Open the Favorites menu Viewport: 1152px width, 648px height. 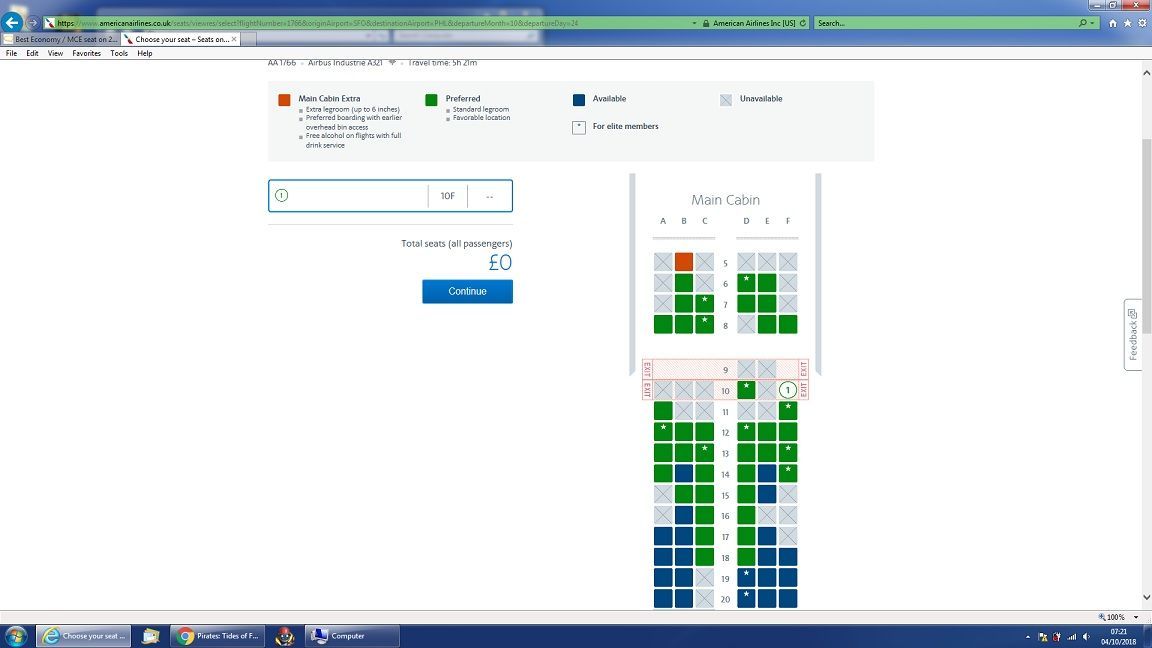pos(86,53)
